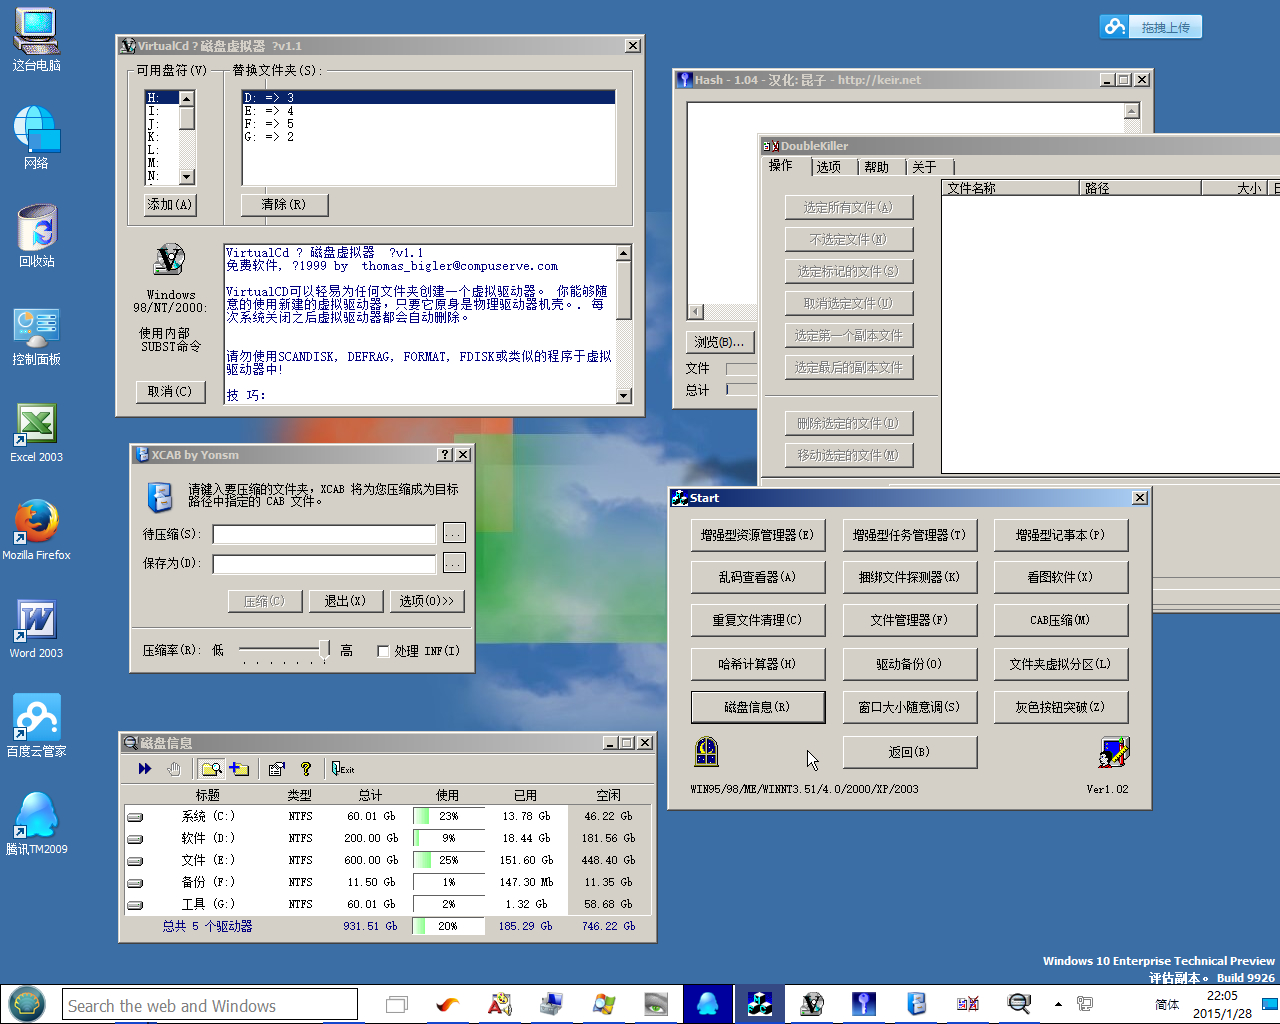Click the 拖拽上传 cloud upload widget
Viewport: 1280px width, 1024px height.
1150,27
